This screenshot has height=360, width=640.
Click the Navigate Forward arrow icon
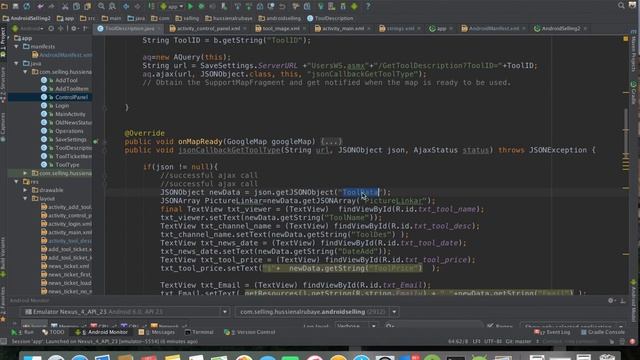137,6
